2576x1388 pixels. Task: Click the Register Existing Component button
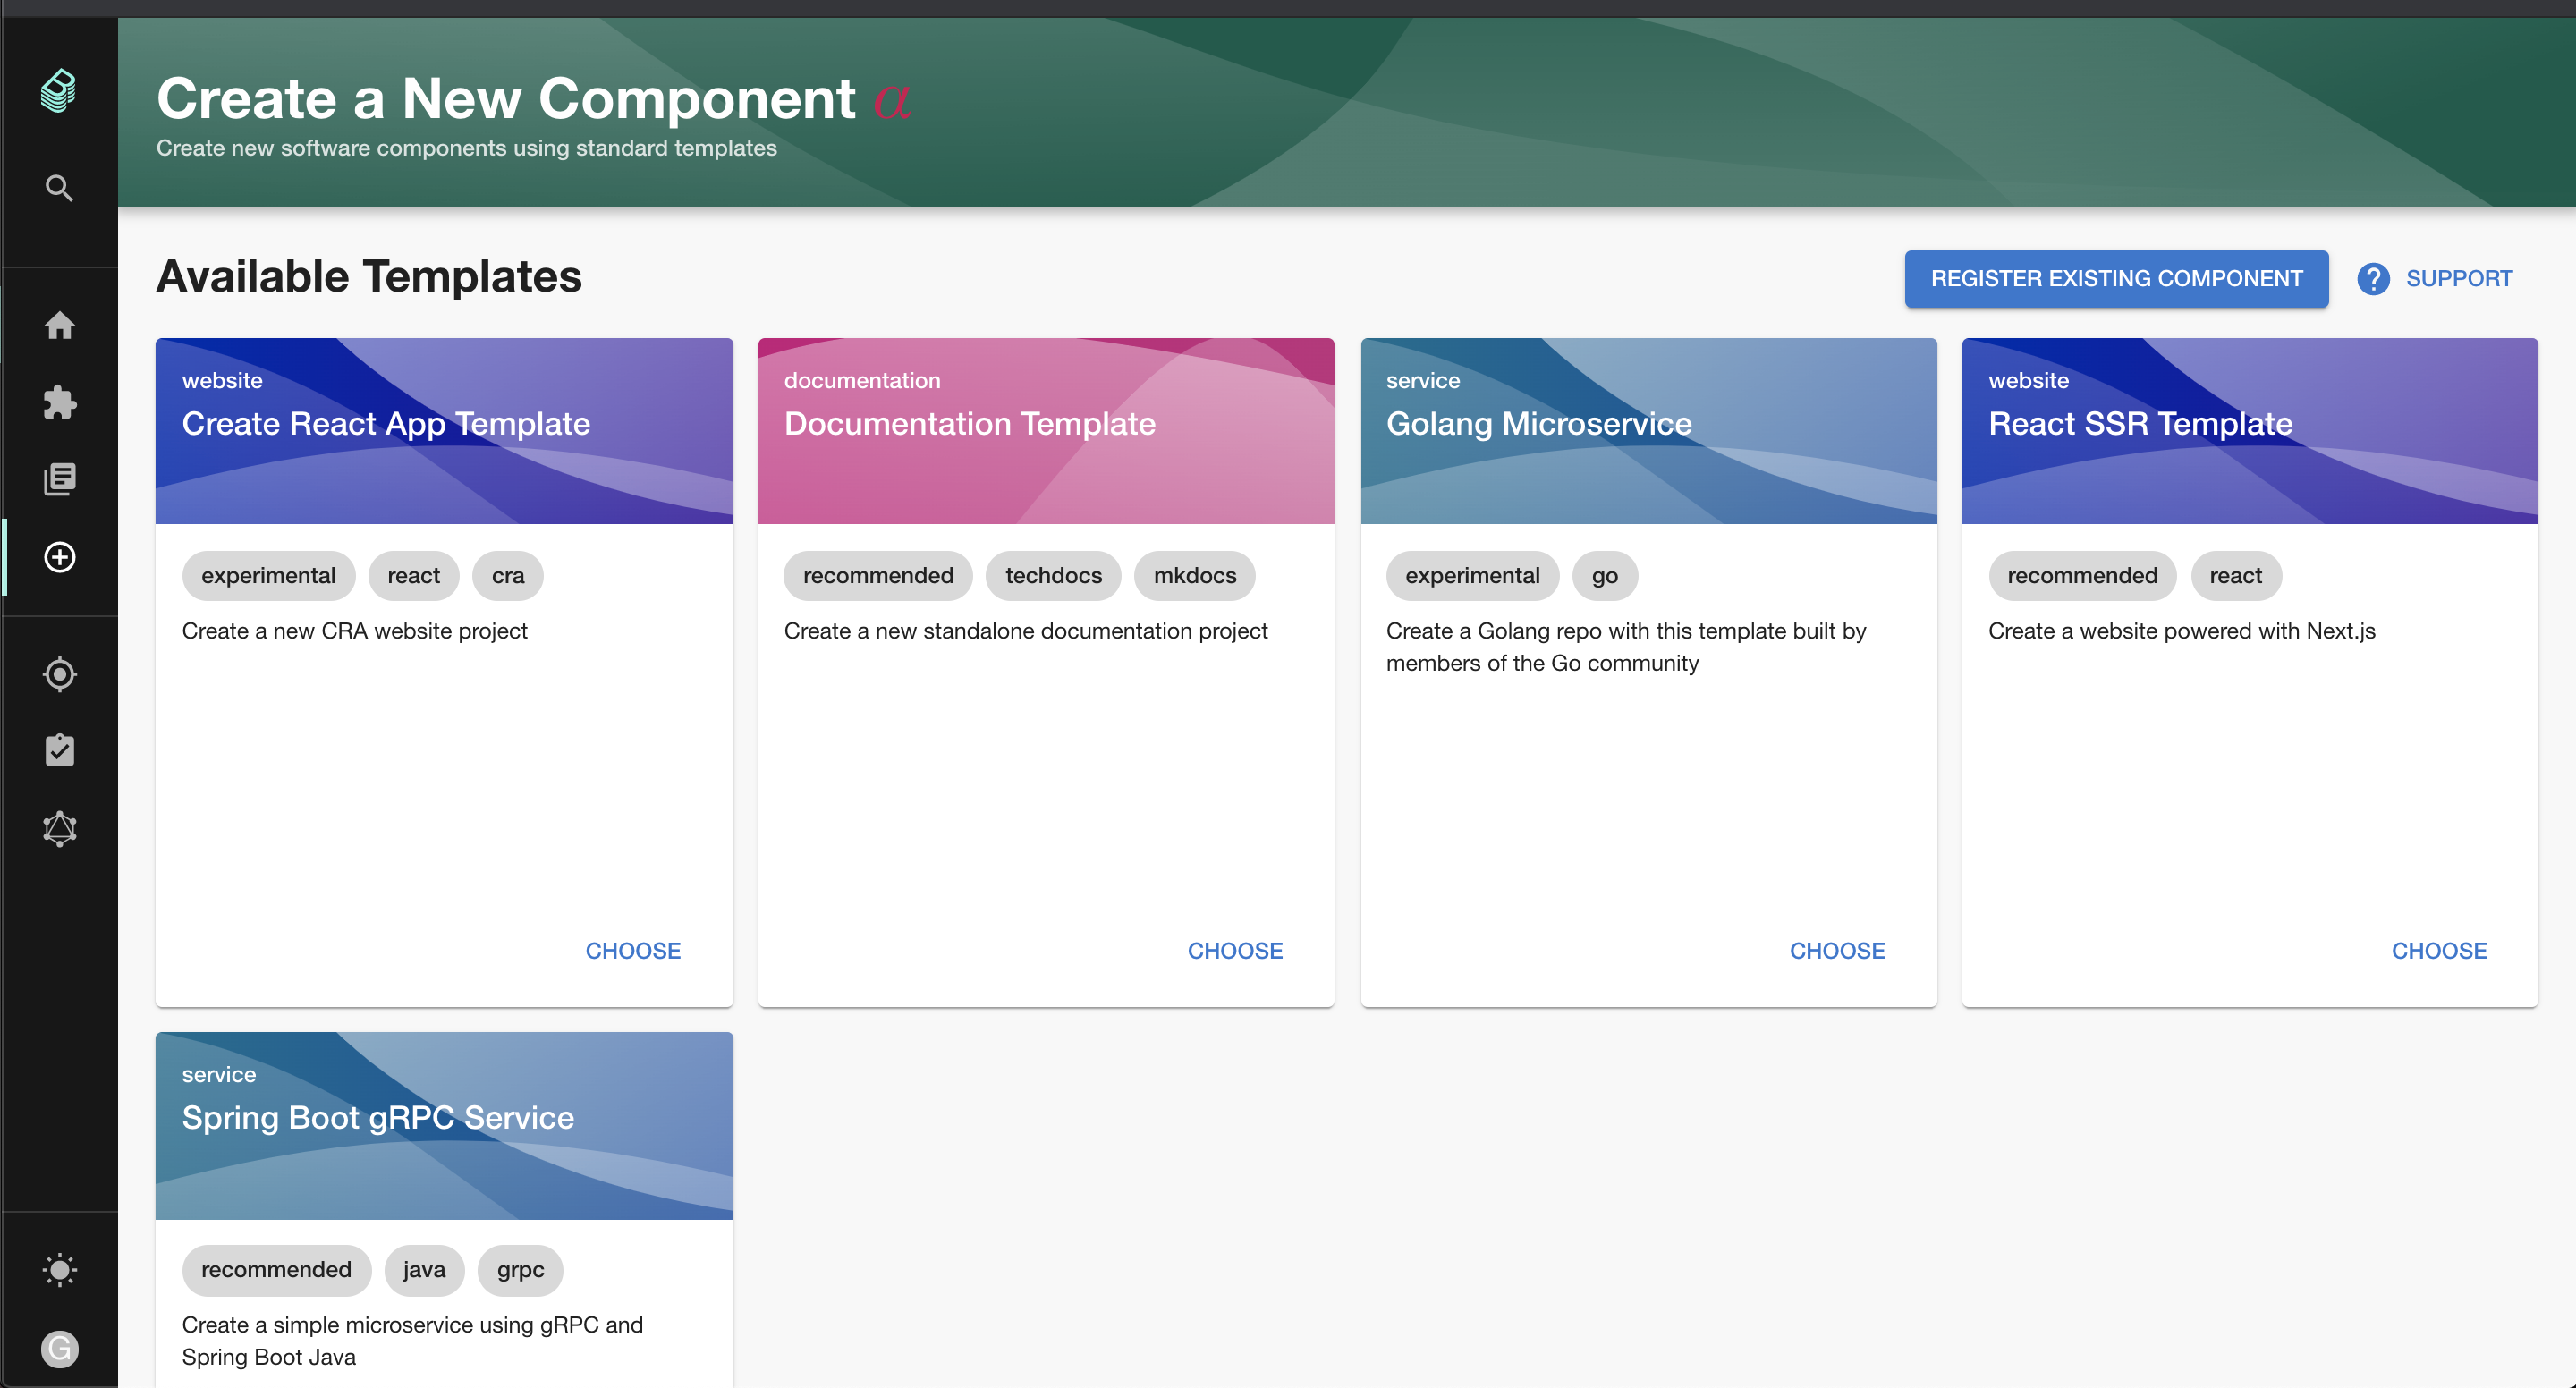coord(2116,279)
